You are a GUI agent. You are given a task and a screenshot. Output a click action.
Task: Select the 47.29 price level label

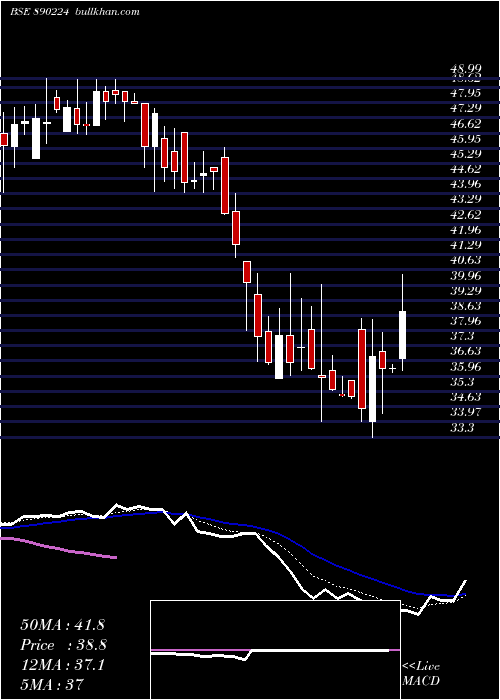pos(466,108)
